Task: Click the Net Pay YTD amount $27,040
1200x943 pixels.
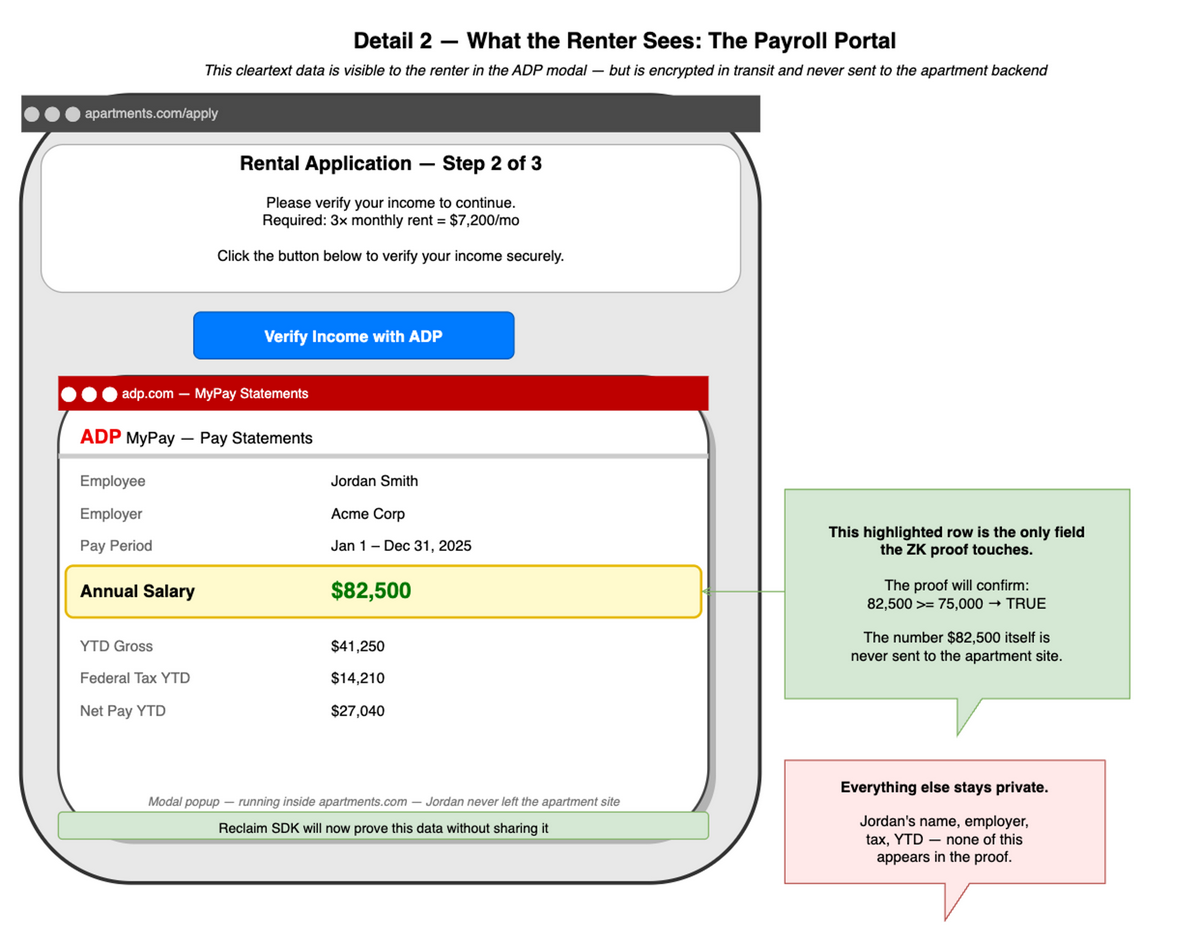Action: 357,711
